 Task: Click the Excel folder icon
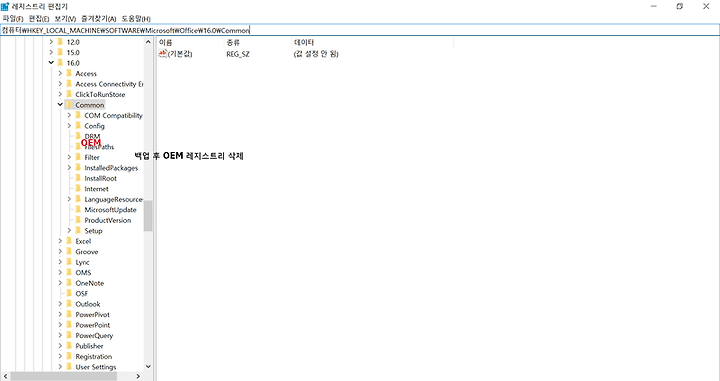click(69, 241)
